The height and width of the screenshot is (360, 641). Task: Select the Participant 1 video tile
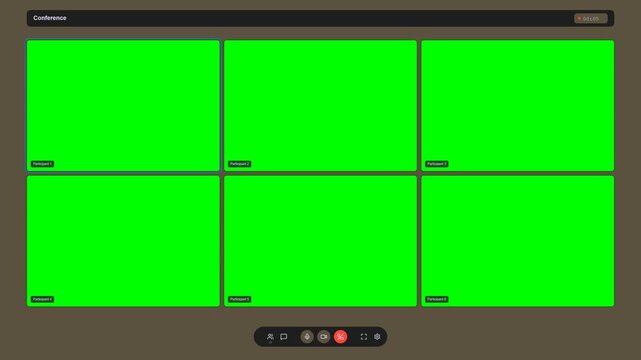click(123, 105)
